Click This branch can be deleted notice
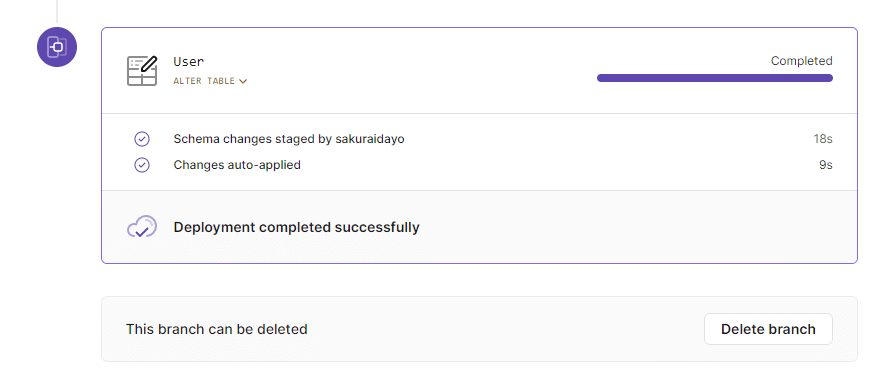 click(x=216, y=329)
